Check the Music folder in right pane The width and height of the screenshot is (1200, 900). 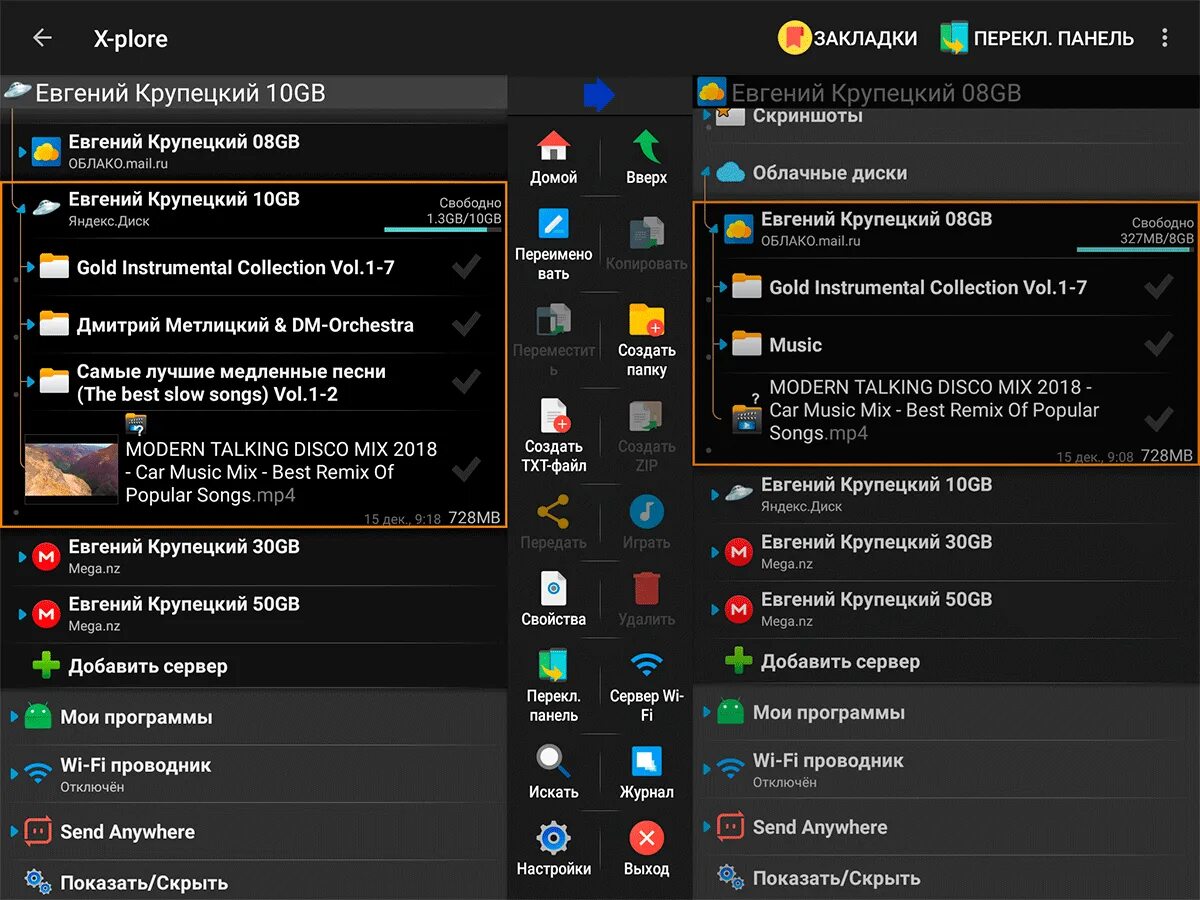click(1159, 344)
